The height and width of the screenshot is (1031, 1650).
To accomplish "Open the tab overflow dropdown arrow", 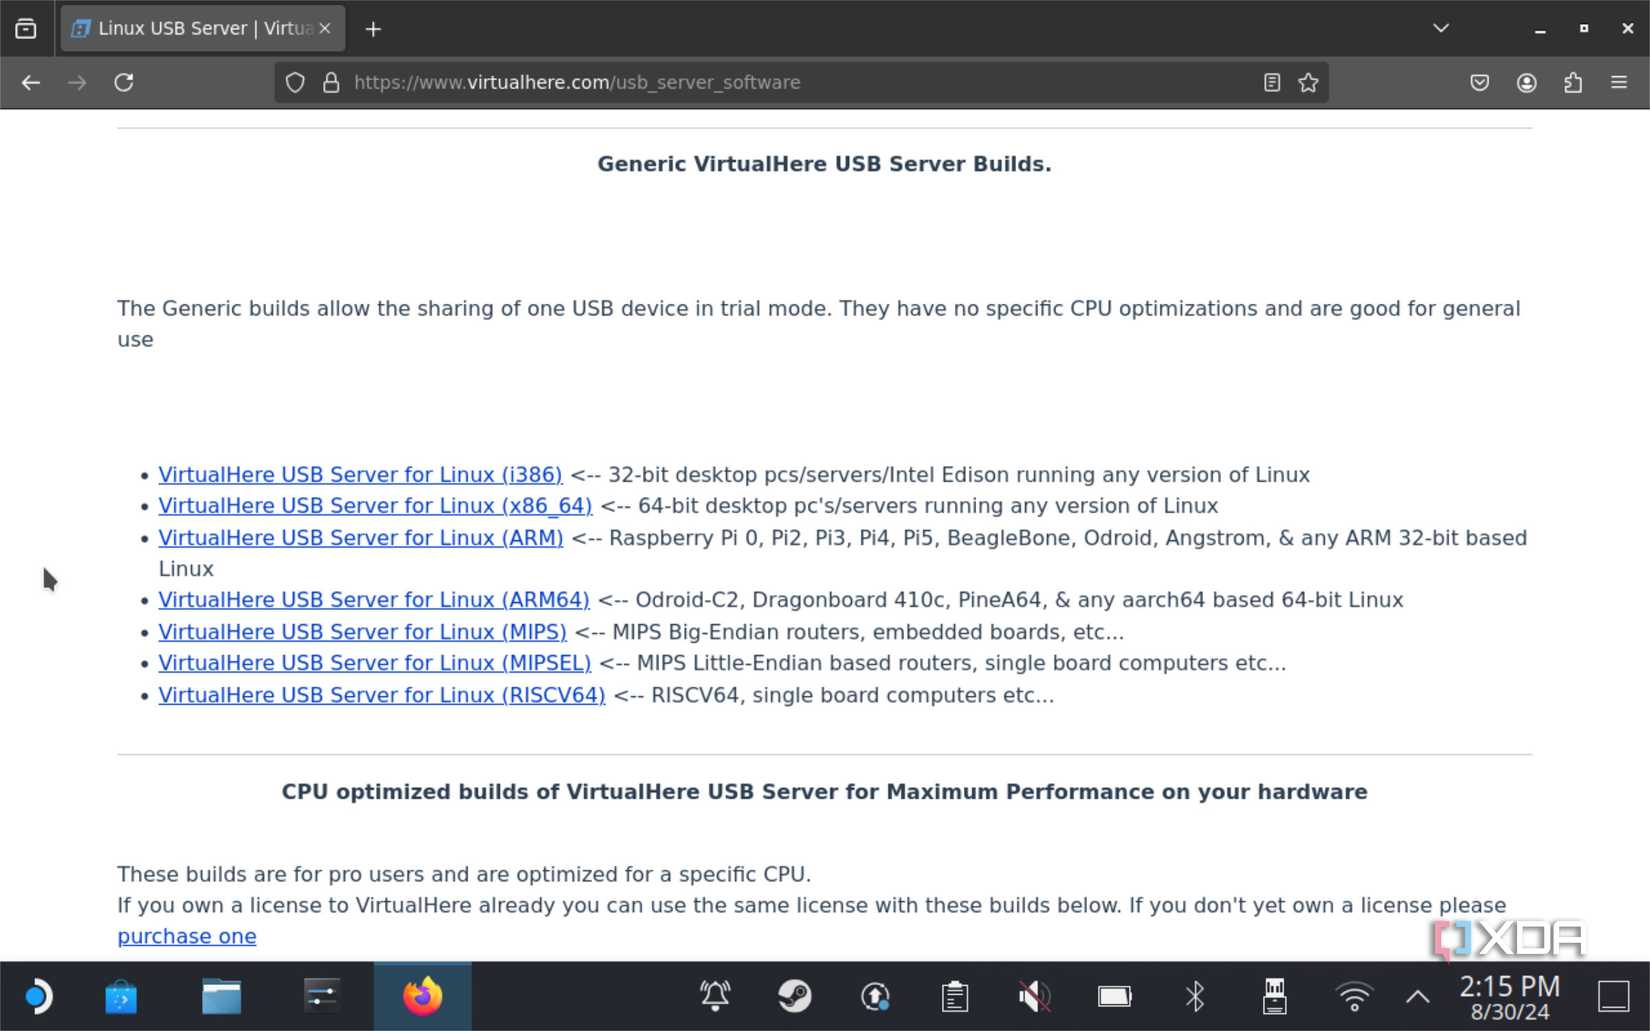I will click(1440, 28).
